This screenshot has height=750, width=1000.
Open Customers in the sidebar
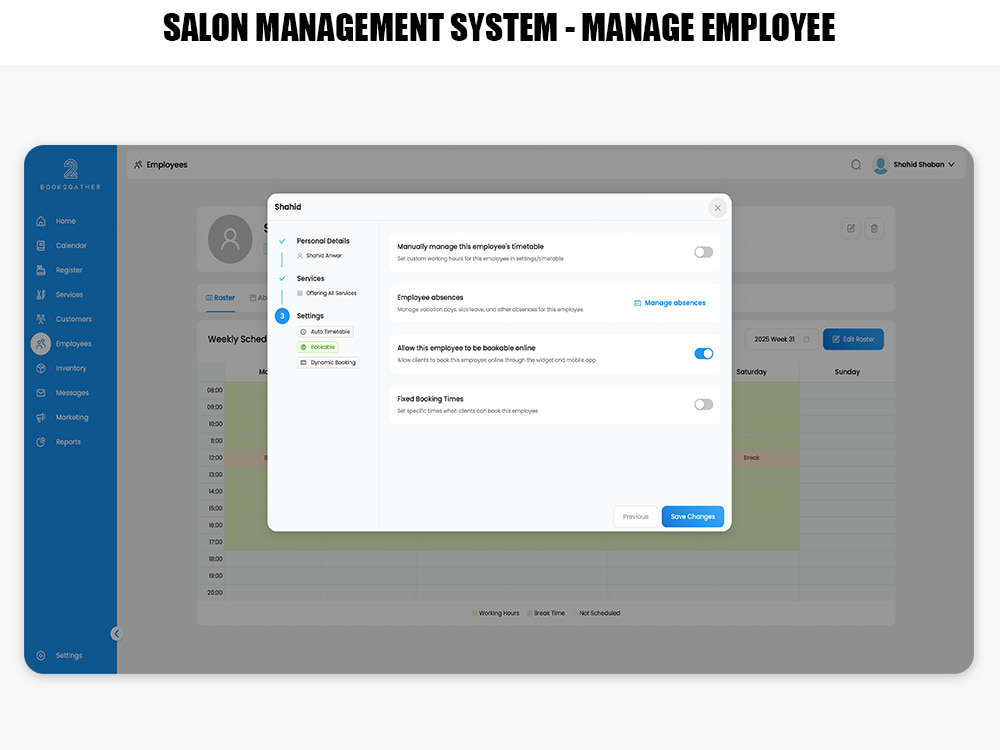[x=73, y=319]
